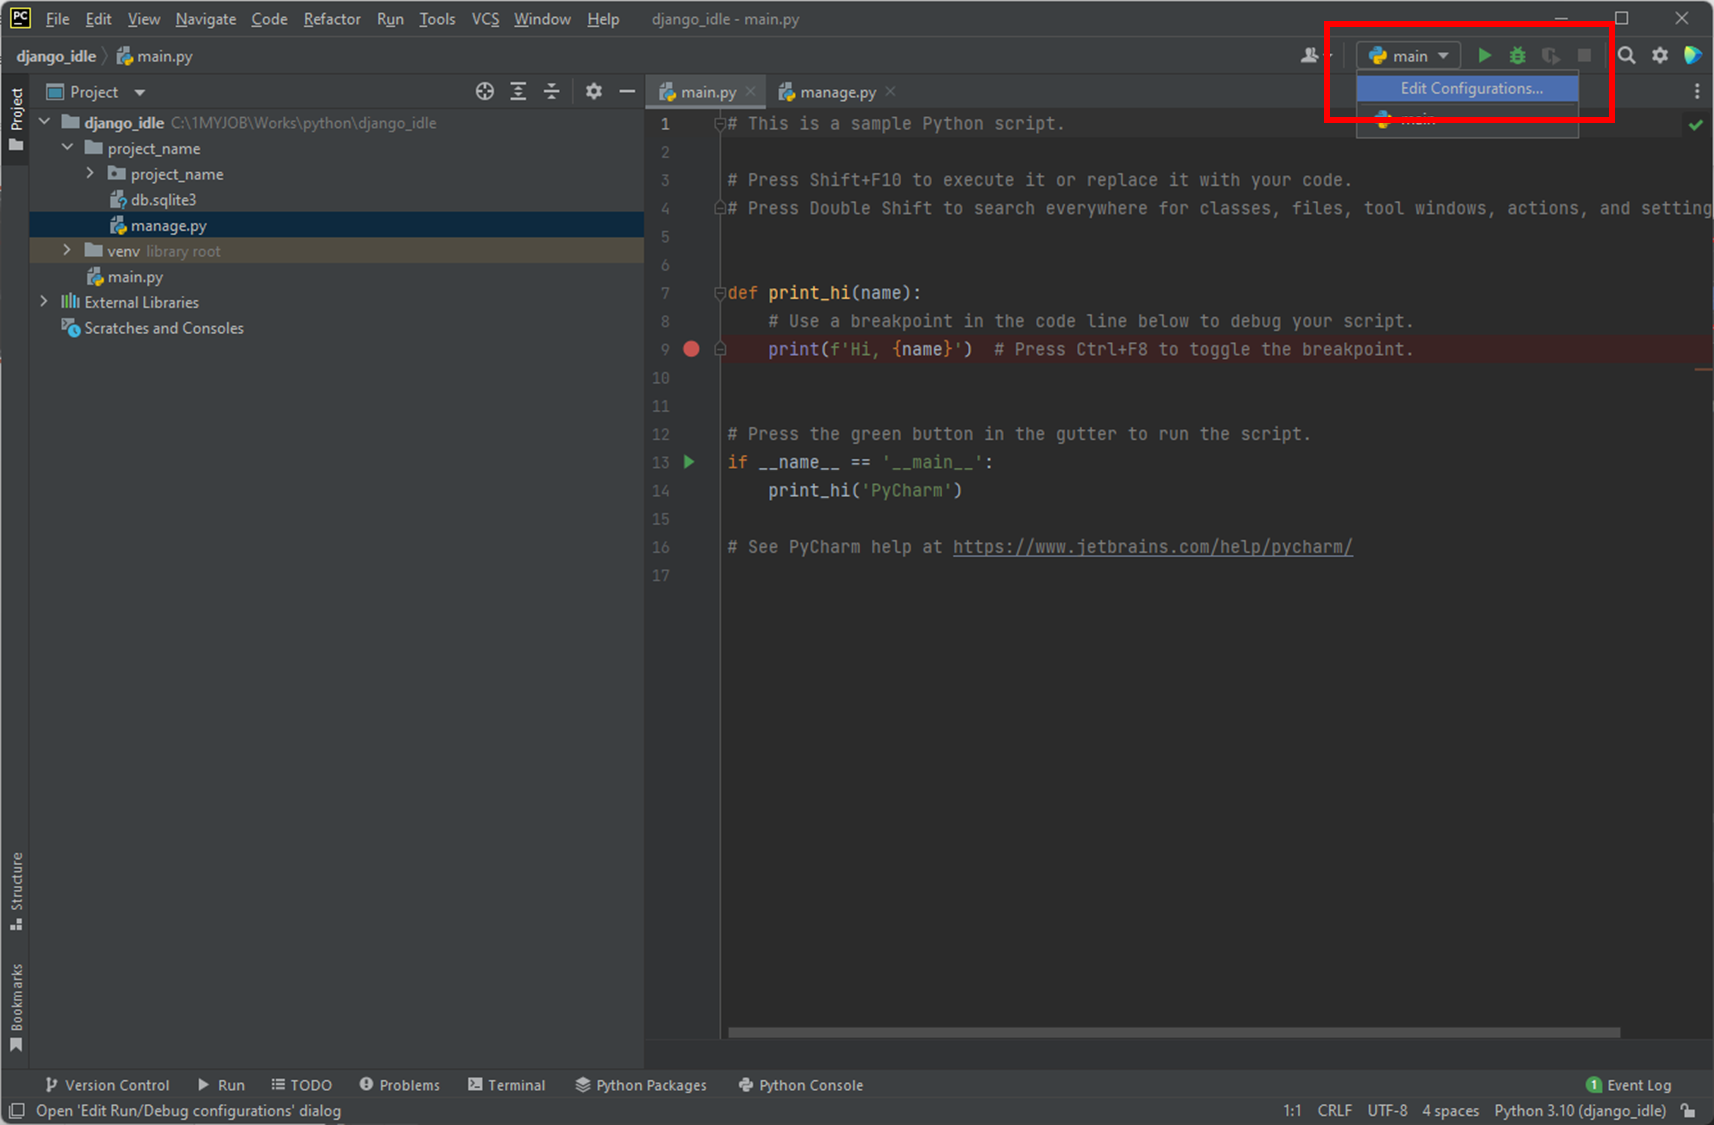Image resolution: width=1714 pixels, height=1125 pixels.
Task: Open the Refactor menu
Action: click(332, 19)
